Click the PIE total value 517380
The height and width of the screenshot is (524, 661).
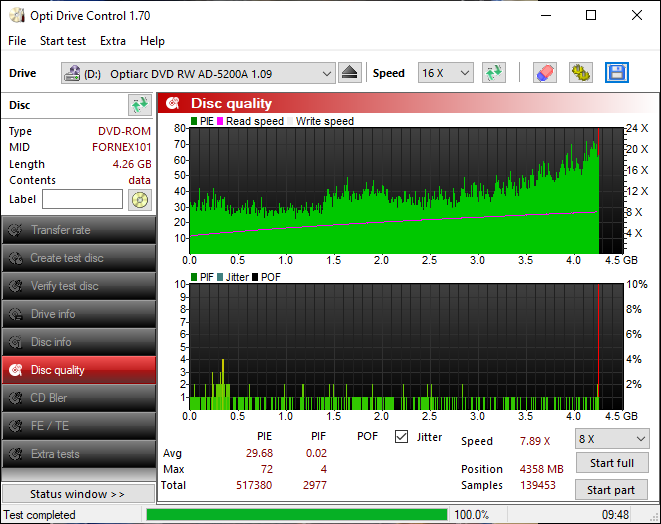pyautogui.click(x=254, y=485)
